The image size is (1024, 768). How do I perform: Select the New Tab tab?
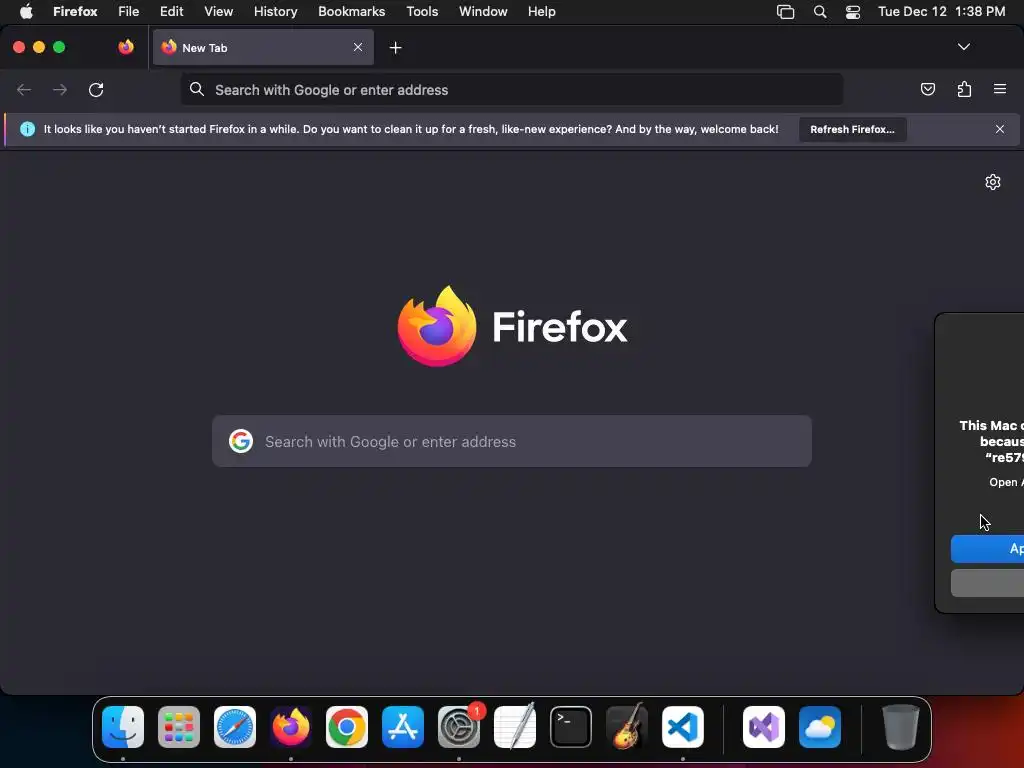point(263,47)
